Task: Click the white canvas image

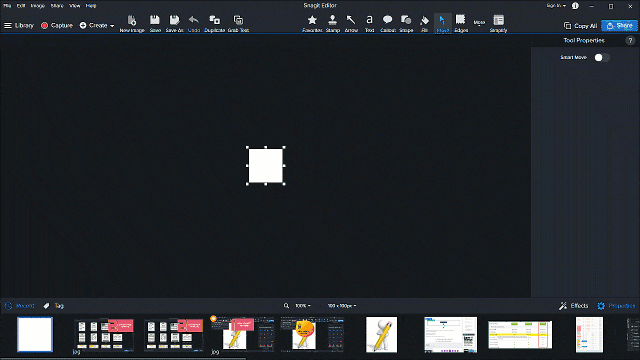Action: click(x=266, y=166)
